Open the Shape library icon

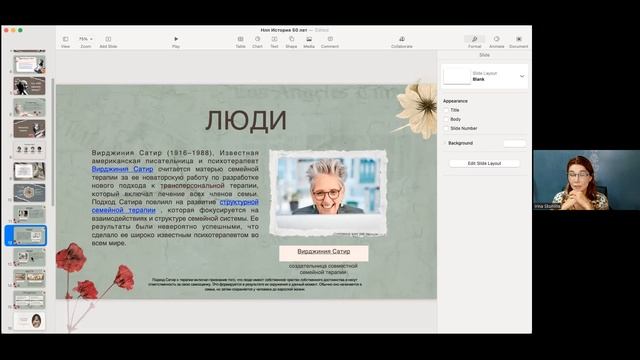tap(291, 39)
